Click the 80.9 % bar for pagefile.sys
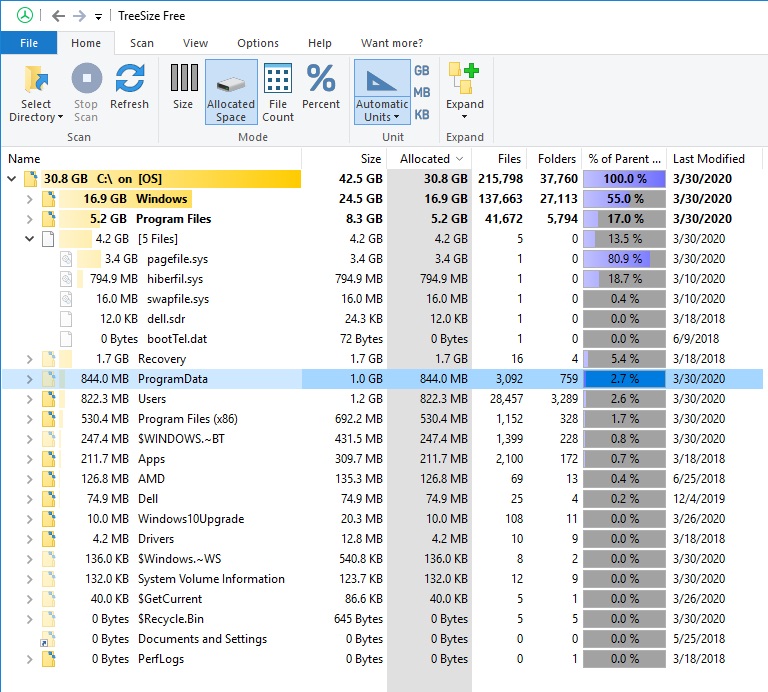Image resolution: width=768 pixels, height=692 pixels. (624, 259)
